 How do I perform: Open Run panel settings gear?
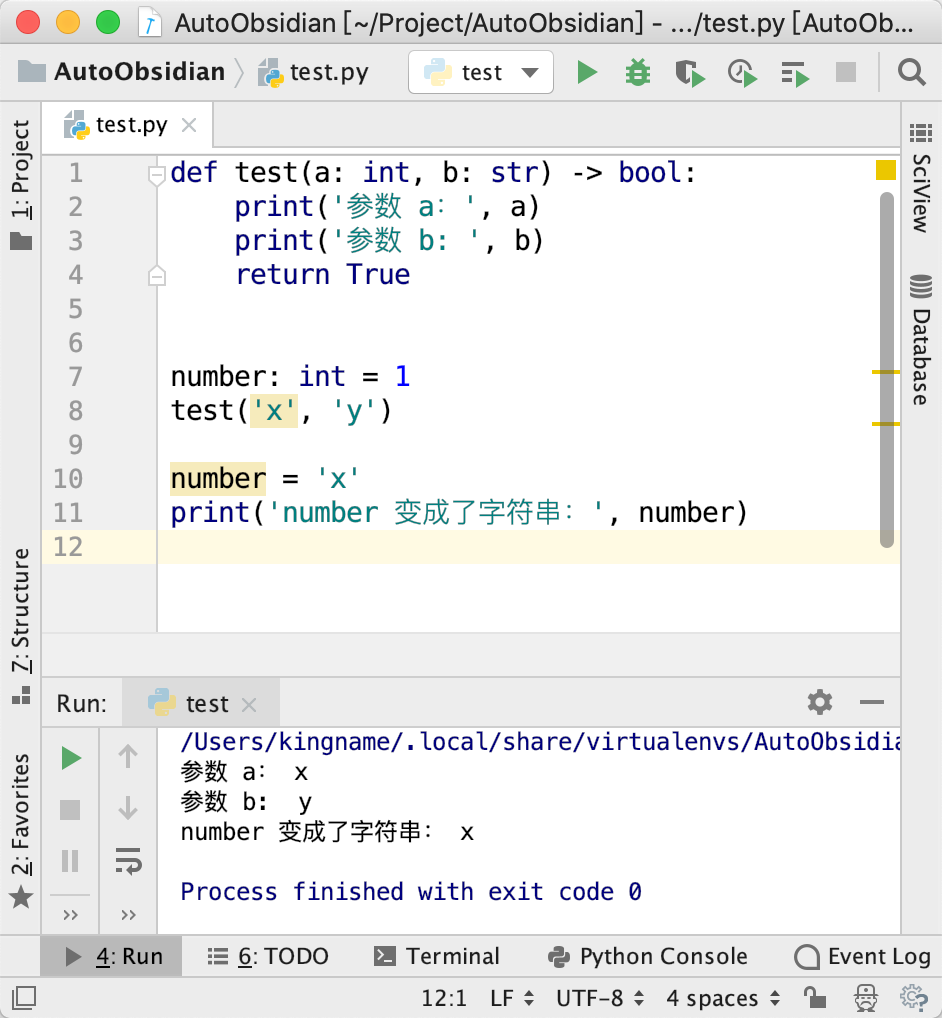coord(819,702)
